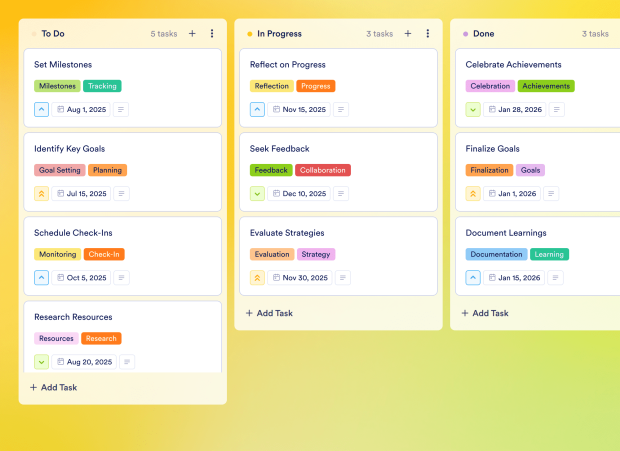The image size is (620, 451).
Task: Open priority selector on Research Resources card
Action: (41, 362)
